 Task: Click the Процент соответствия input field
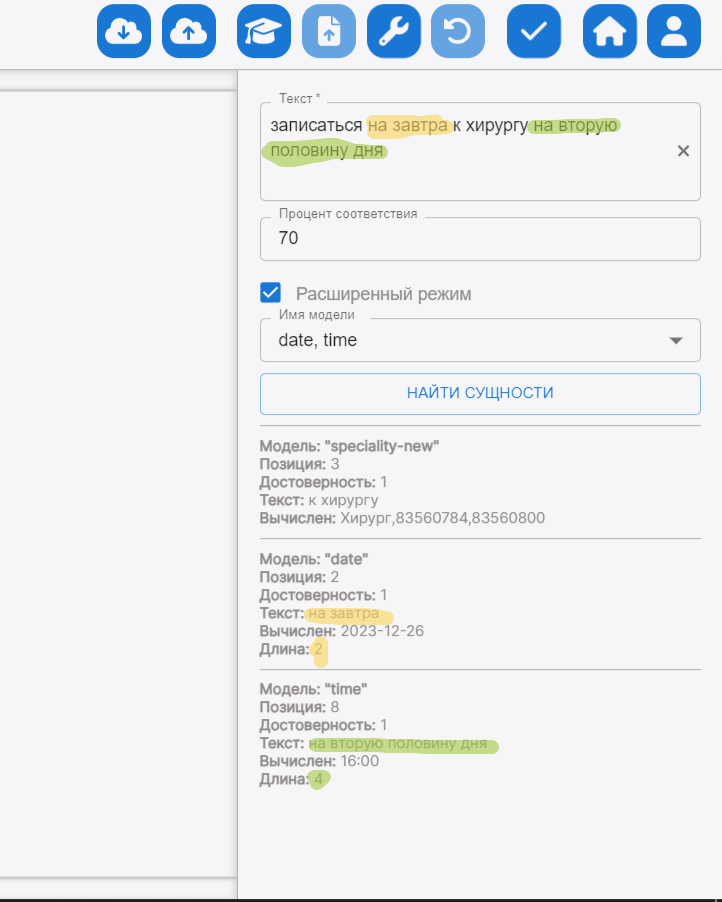coord(480,239)
